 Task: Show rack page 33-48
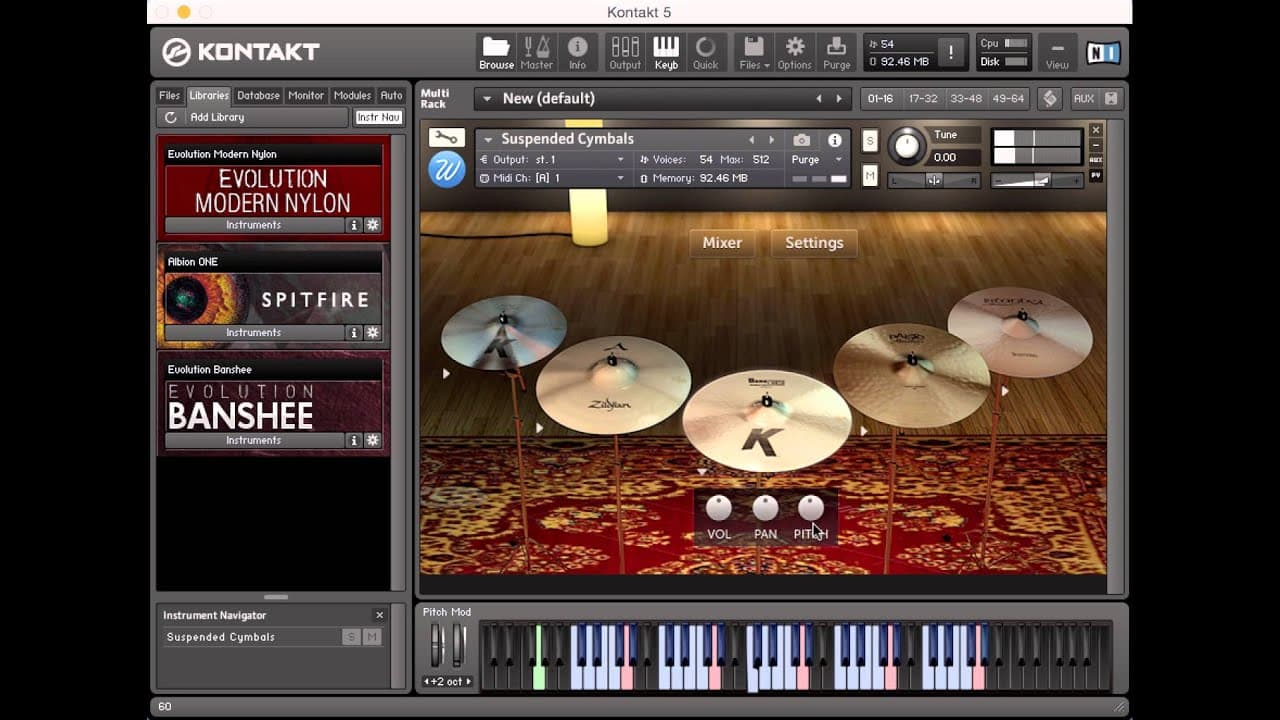[x=965, y=98]
